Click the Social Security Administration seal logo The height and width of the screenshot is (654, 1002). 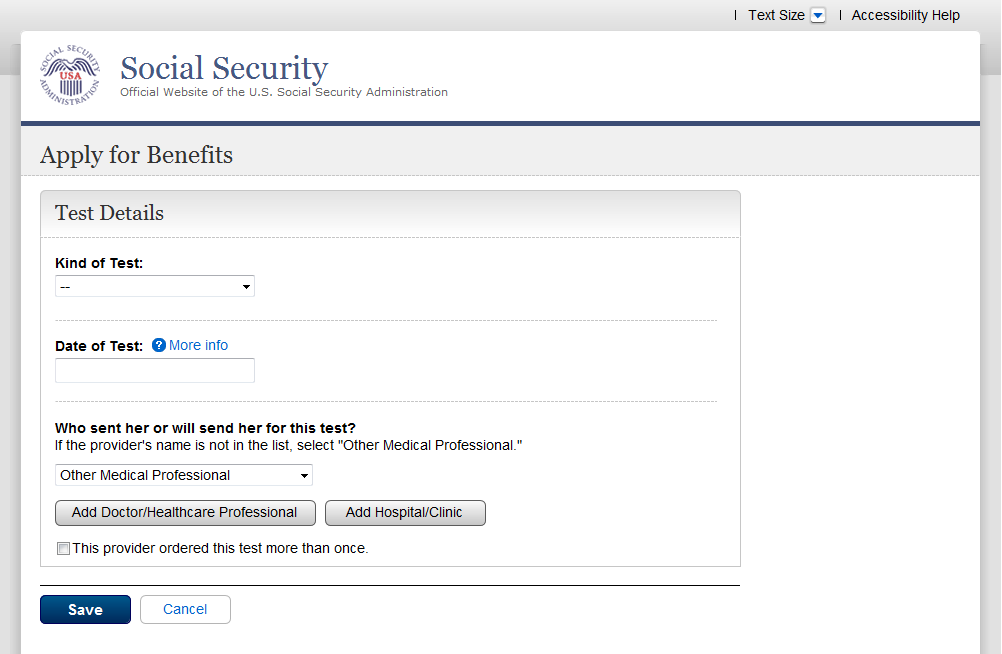click(70, 76)
